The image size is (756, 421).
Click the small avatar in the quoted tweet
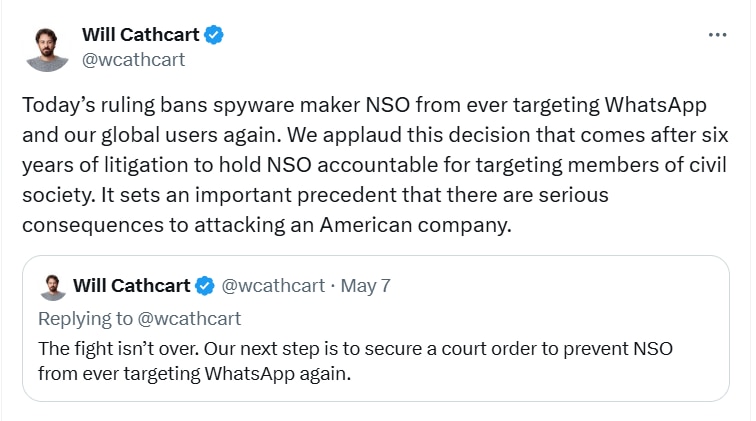pyautogui.click(x=52, y=286)
